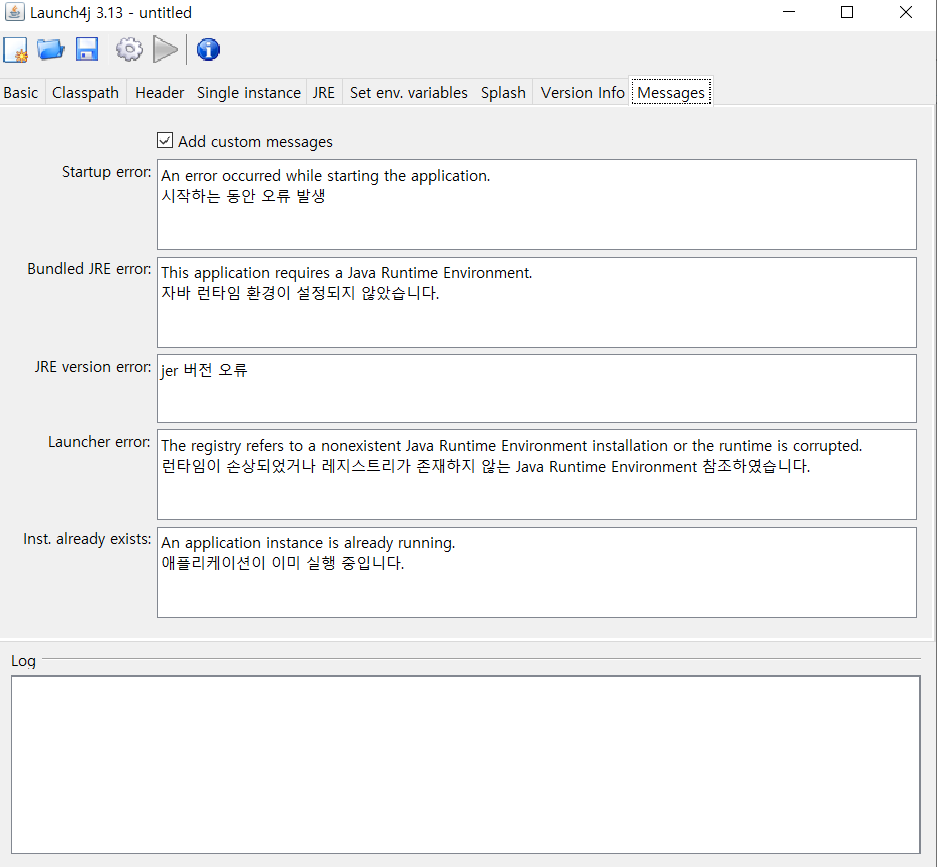Go to the Single instance tab

point(248,92)
